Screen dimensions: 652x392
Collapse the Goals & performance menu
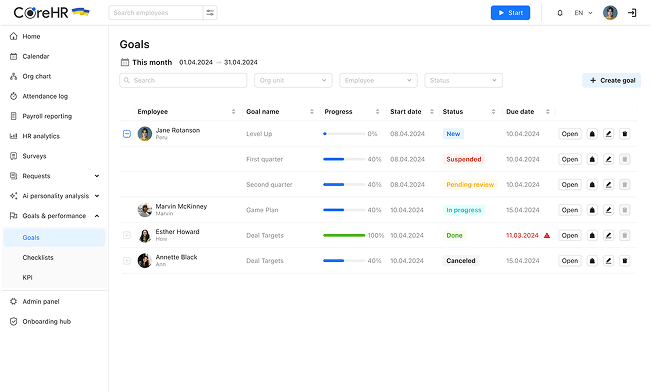coord(97,216)
